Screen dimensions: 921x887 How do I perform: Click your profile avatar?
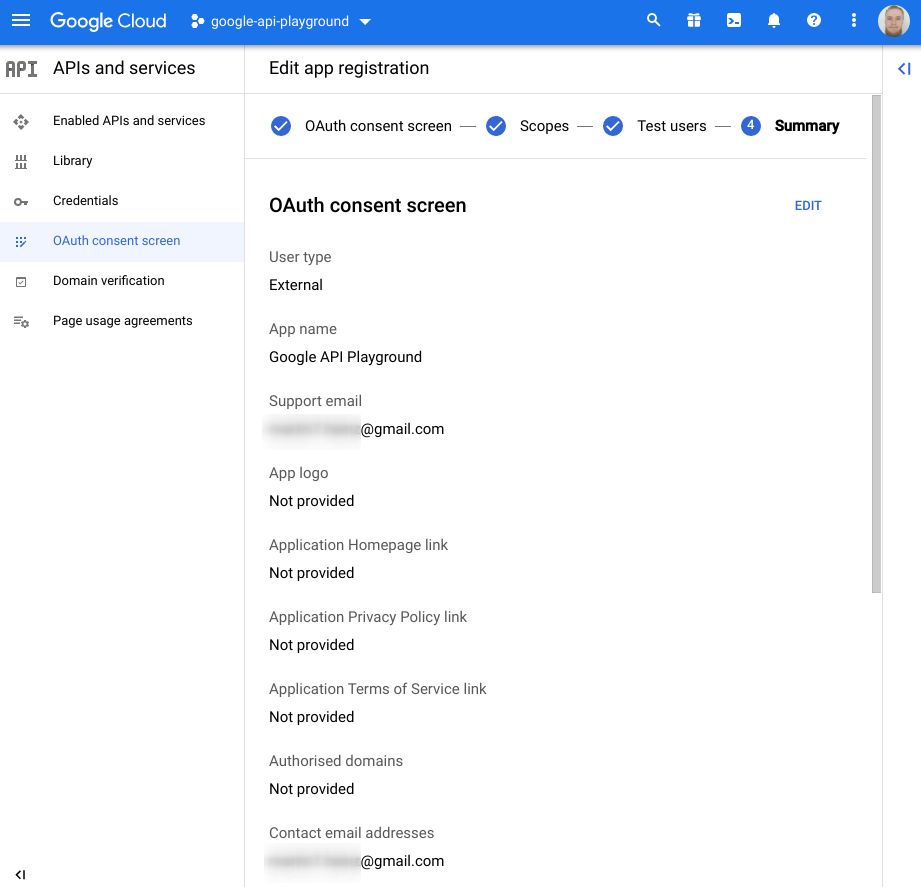click(893, 20)
